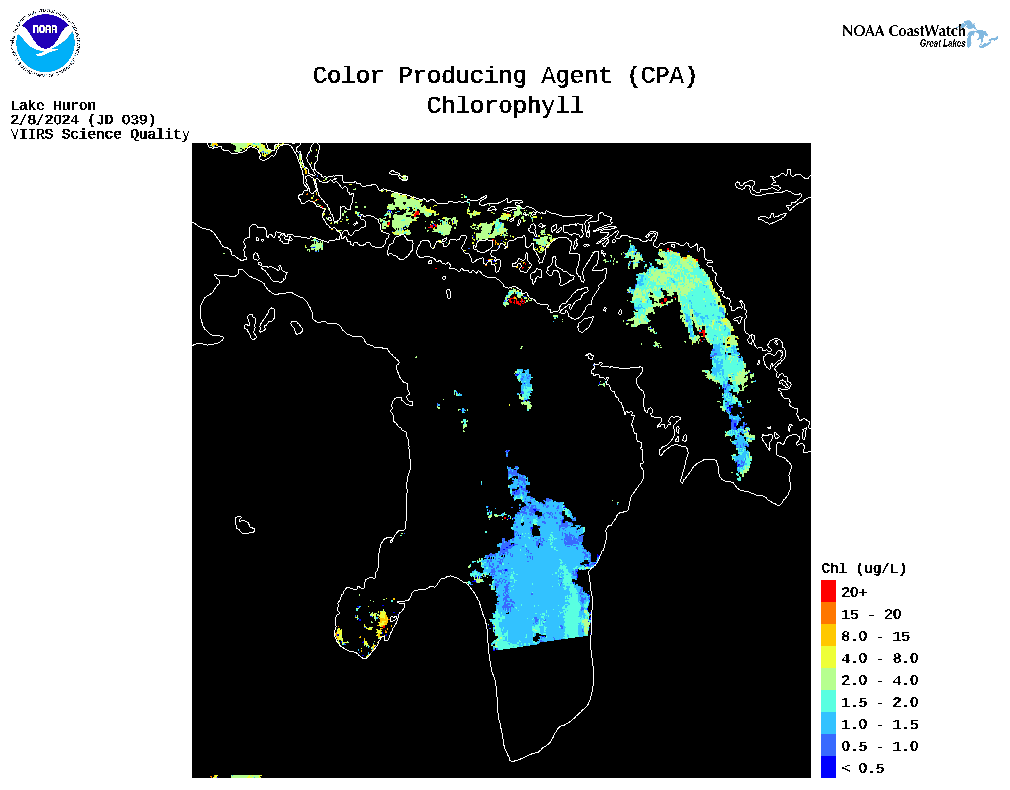1010x790 pixels.
Task: Click the 8.0 - 15 legend color swatch
Action: point(828,635)
